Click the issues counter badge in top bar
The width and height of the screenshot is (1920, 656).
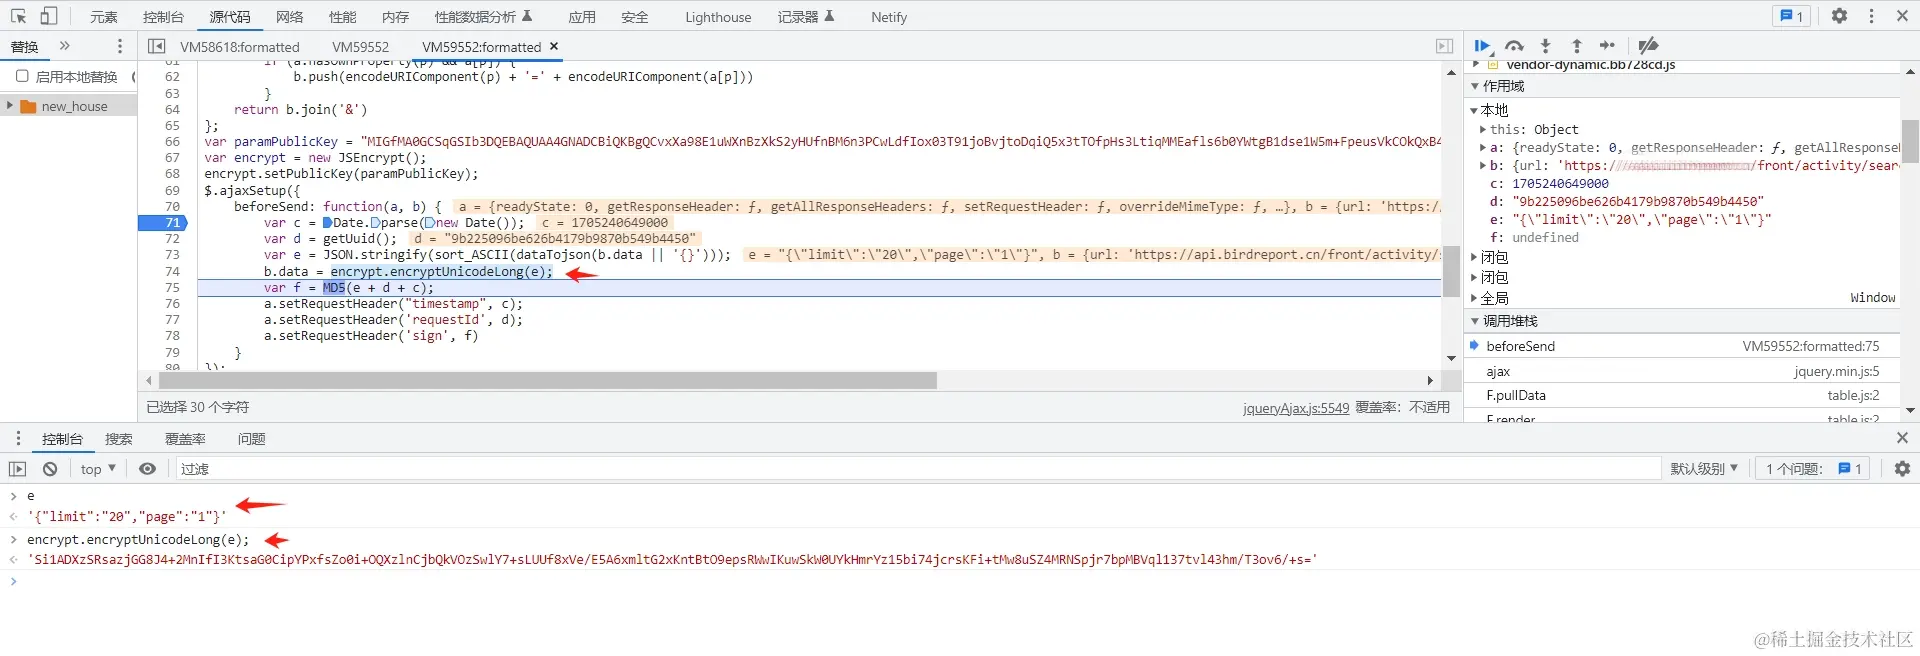(1791, 16)
